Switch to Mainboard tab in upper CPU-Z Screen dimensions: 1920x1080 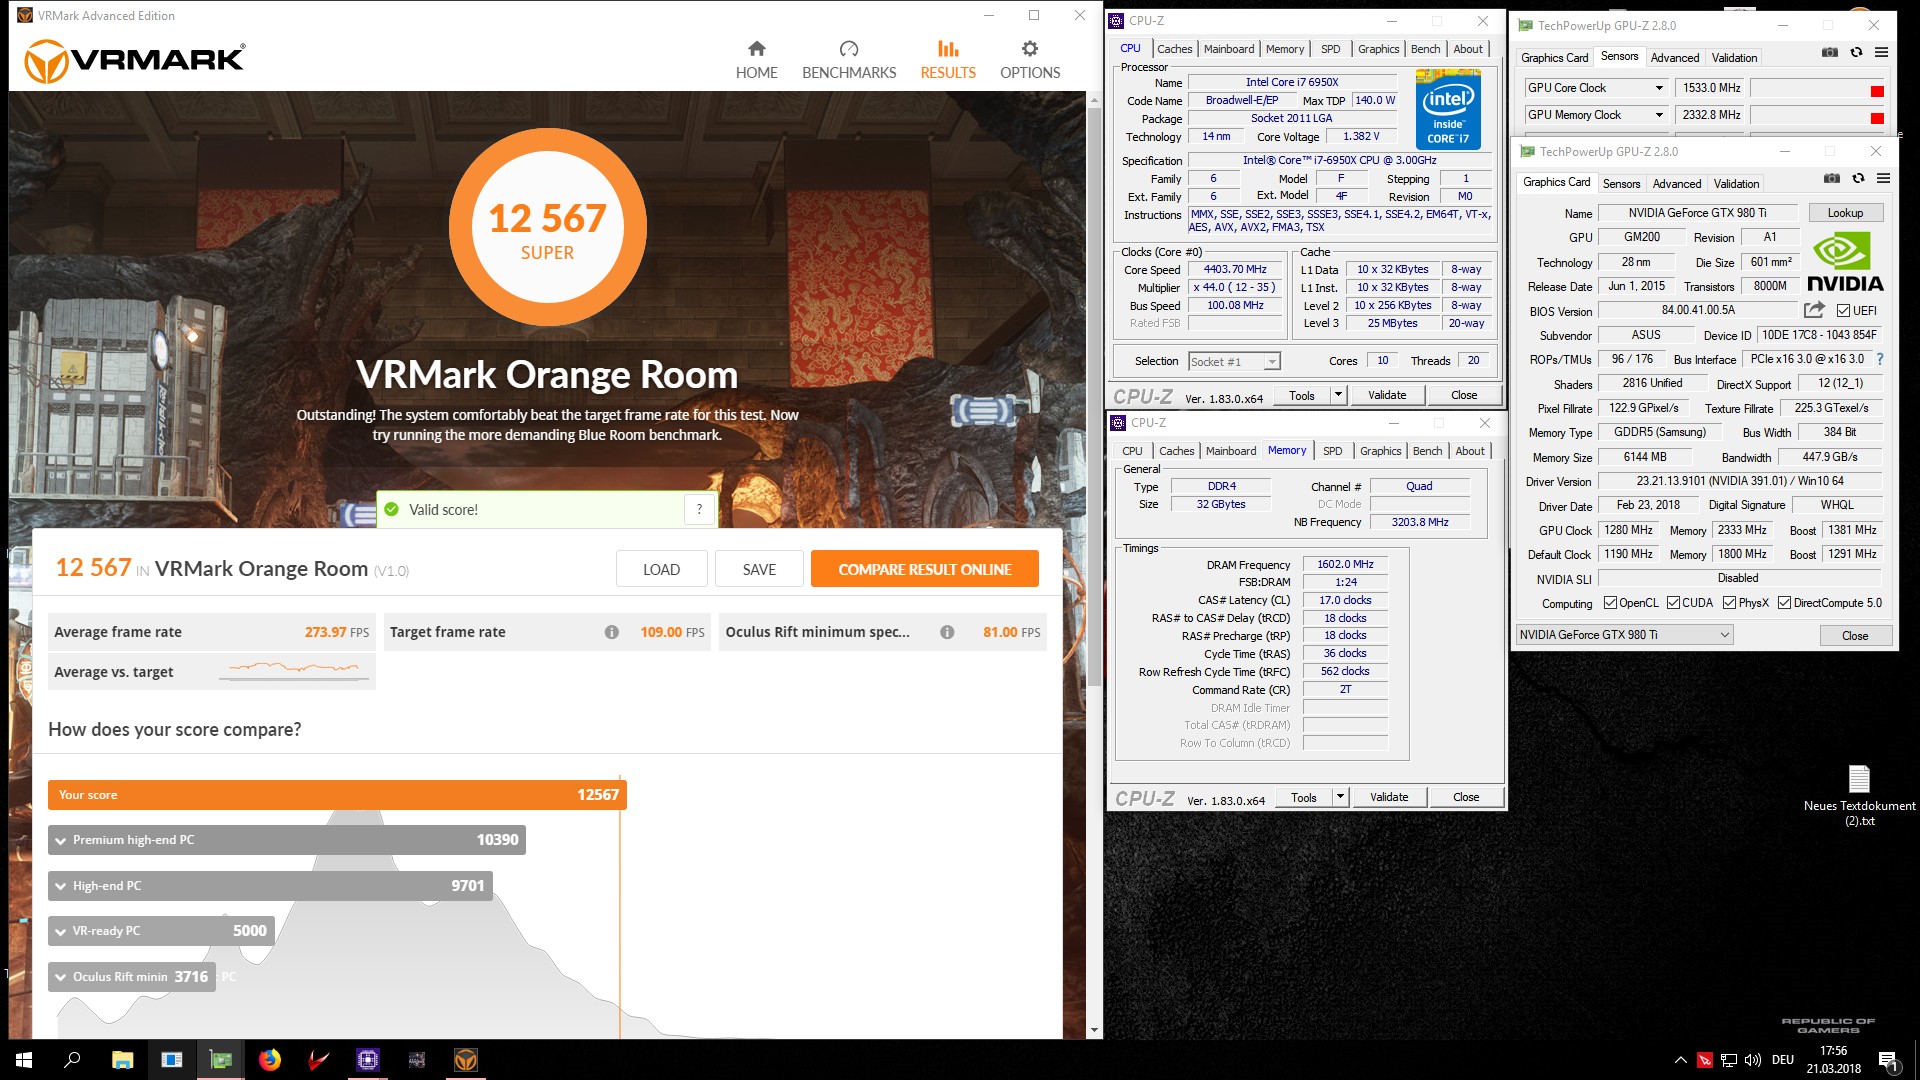pos(1229,49)
